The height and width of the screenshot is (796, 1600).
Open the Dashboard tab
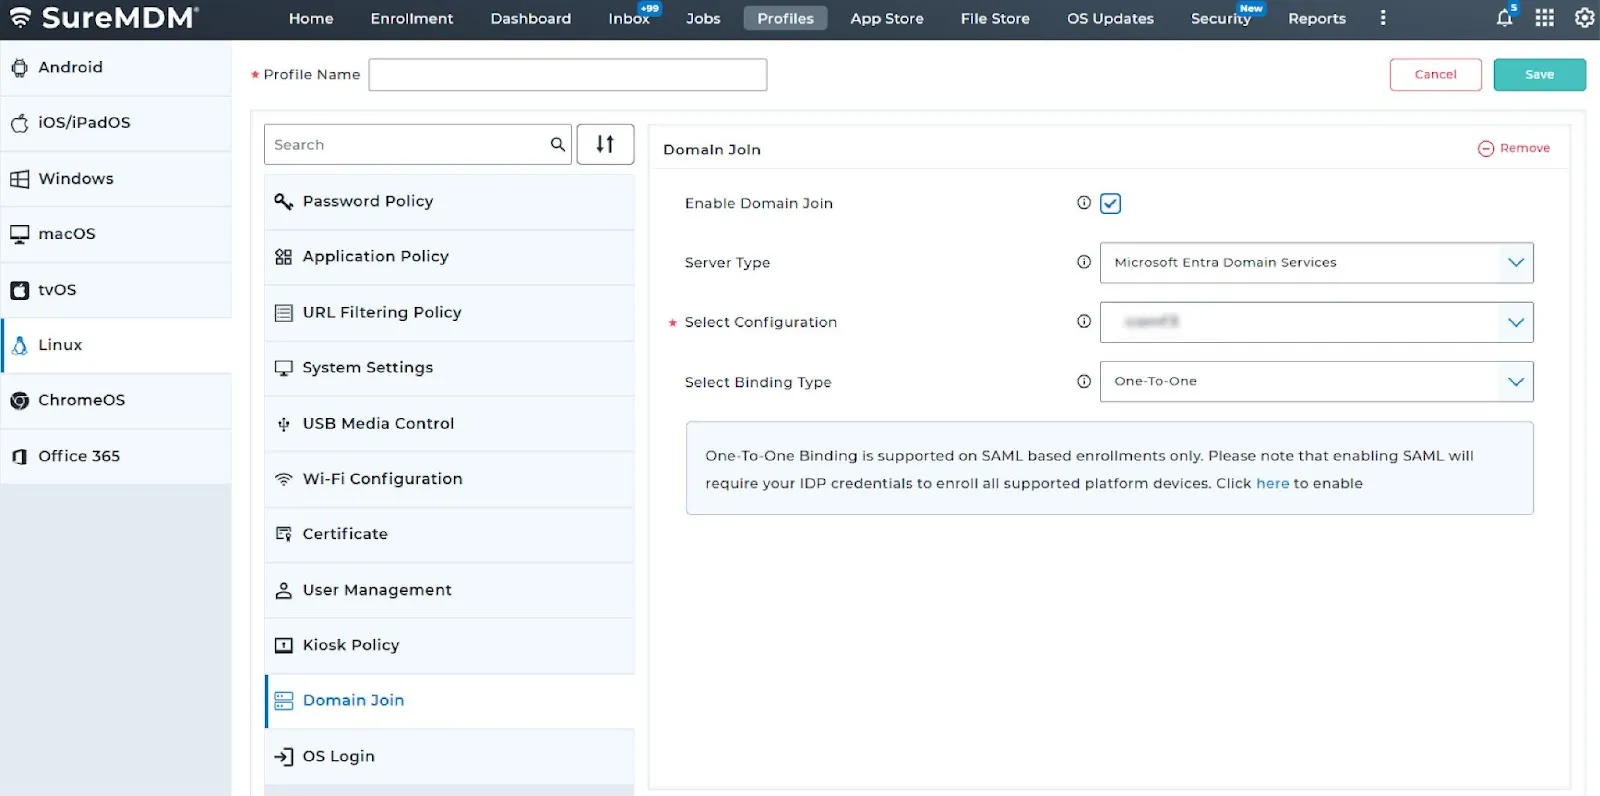530,18
